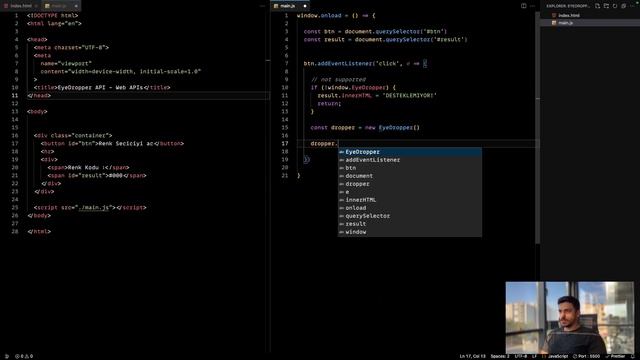Click the title text EyeDropper API - Web APIs
Viewport: 640px width, 360px height.
coord(100,88)
